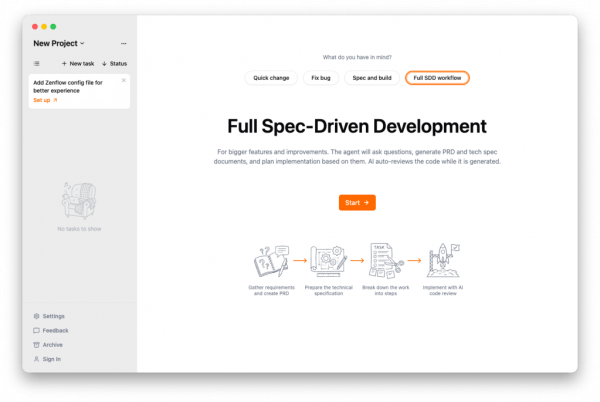600x402 pixels.
Task: Minimize the window with the yellow button
Action: [44, 27]
